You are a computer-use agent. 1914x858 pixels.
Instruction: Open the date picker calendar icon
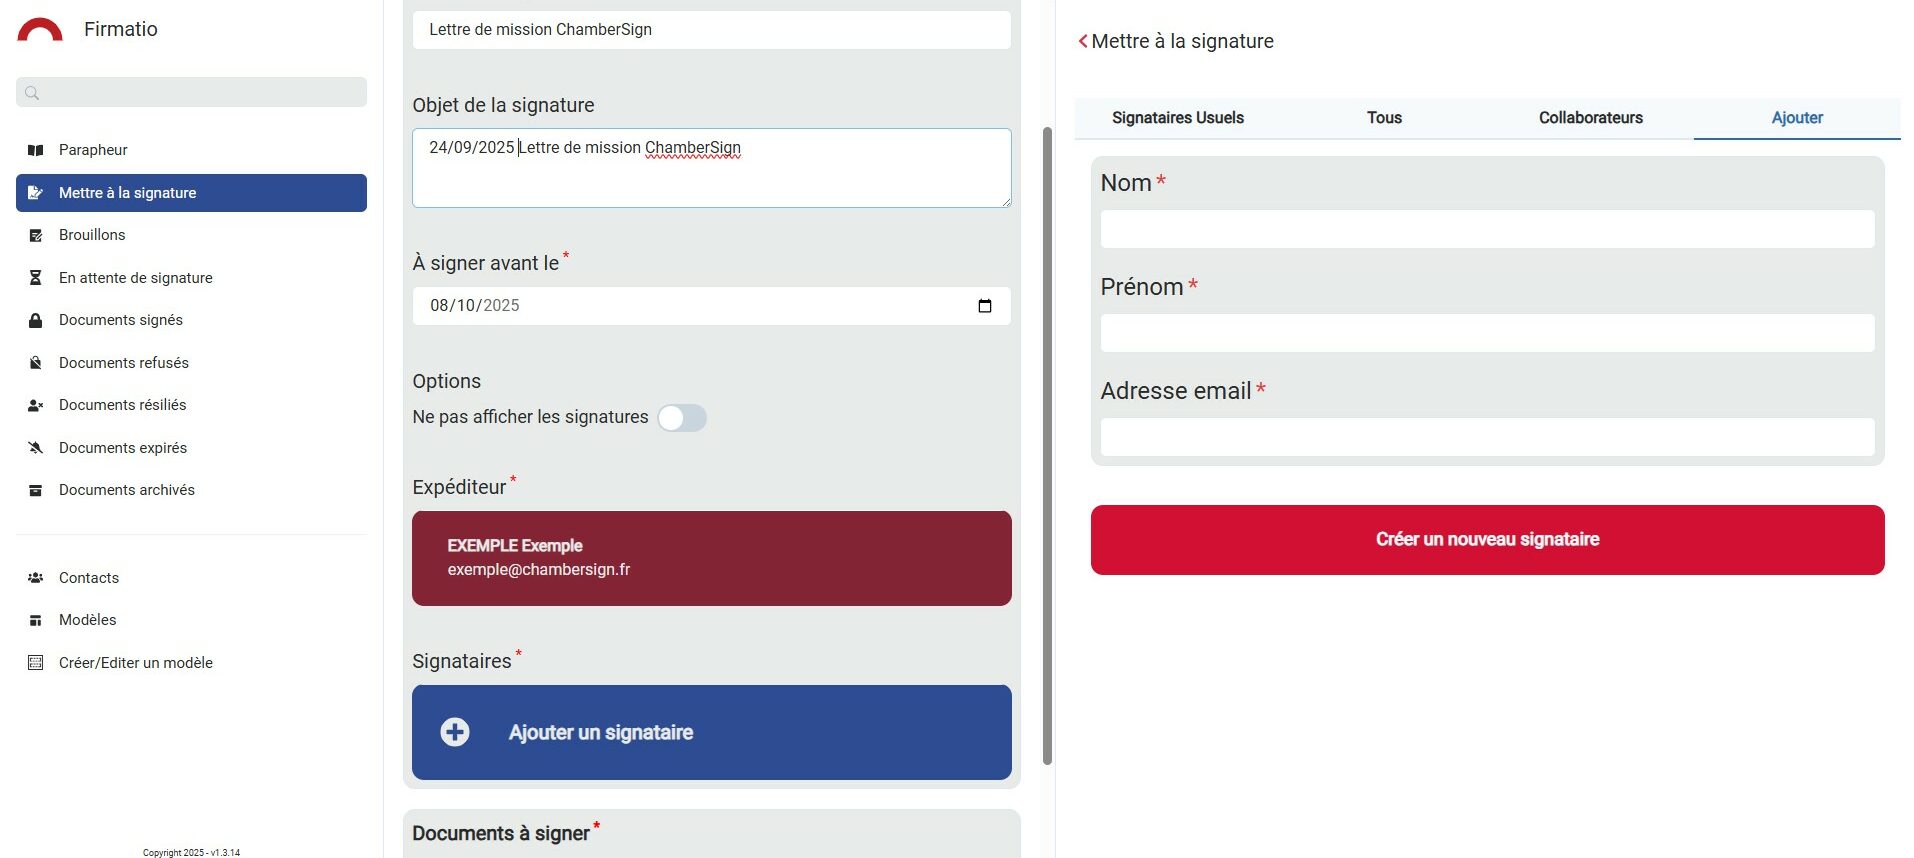pos(985,306)
